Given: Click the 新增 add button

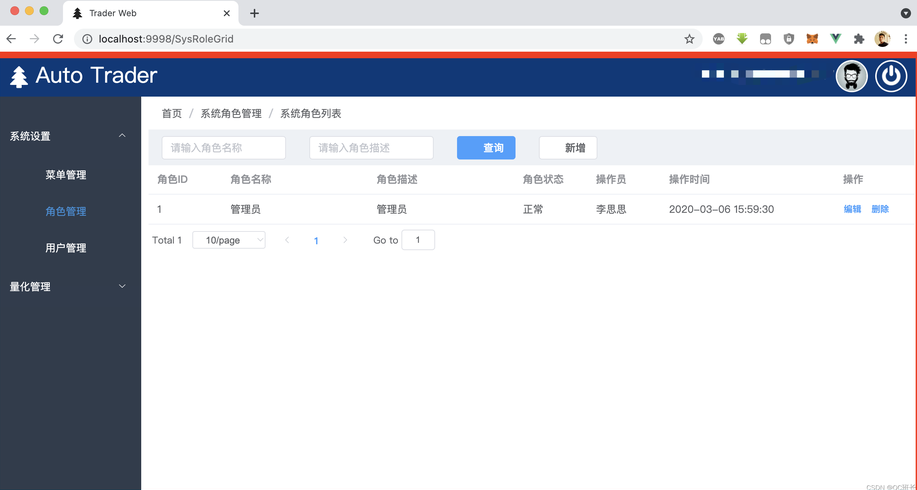Looking at the screenshot, I should point(568,148).
